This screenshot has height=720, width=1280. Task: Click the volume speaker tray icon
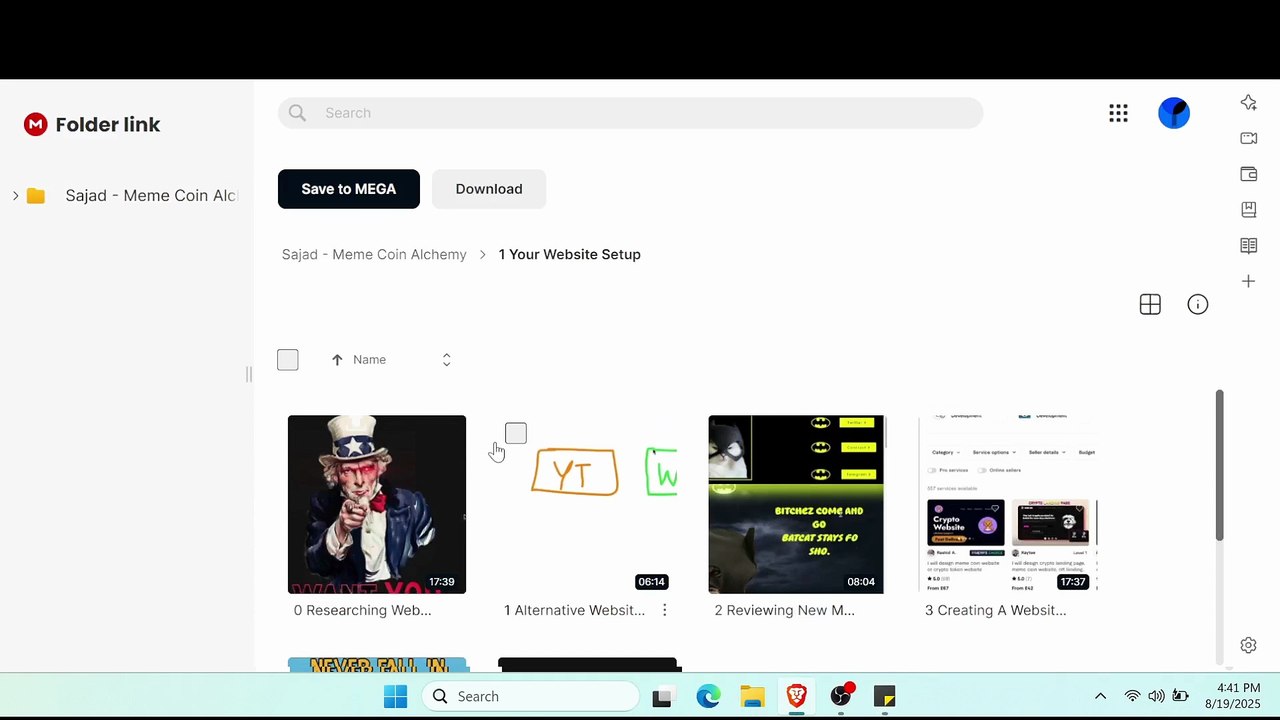click(1156, 696)
